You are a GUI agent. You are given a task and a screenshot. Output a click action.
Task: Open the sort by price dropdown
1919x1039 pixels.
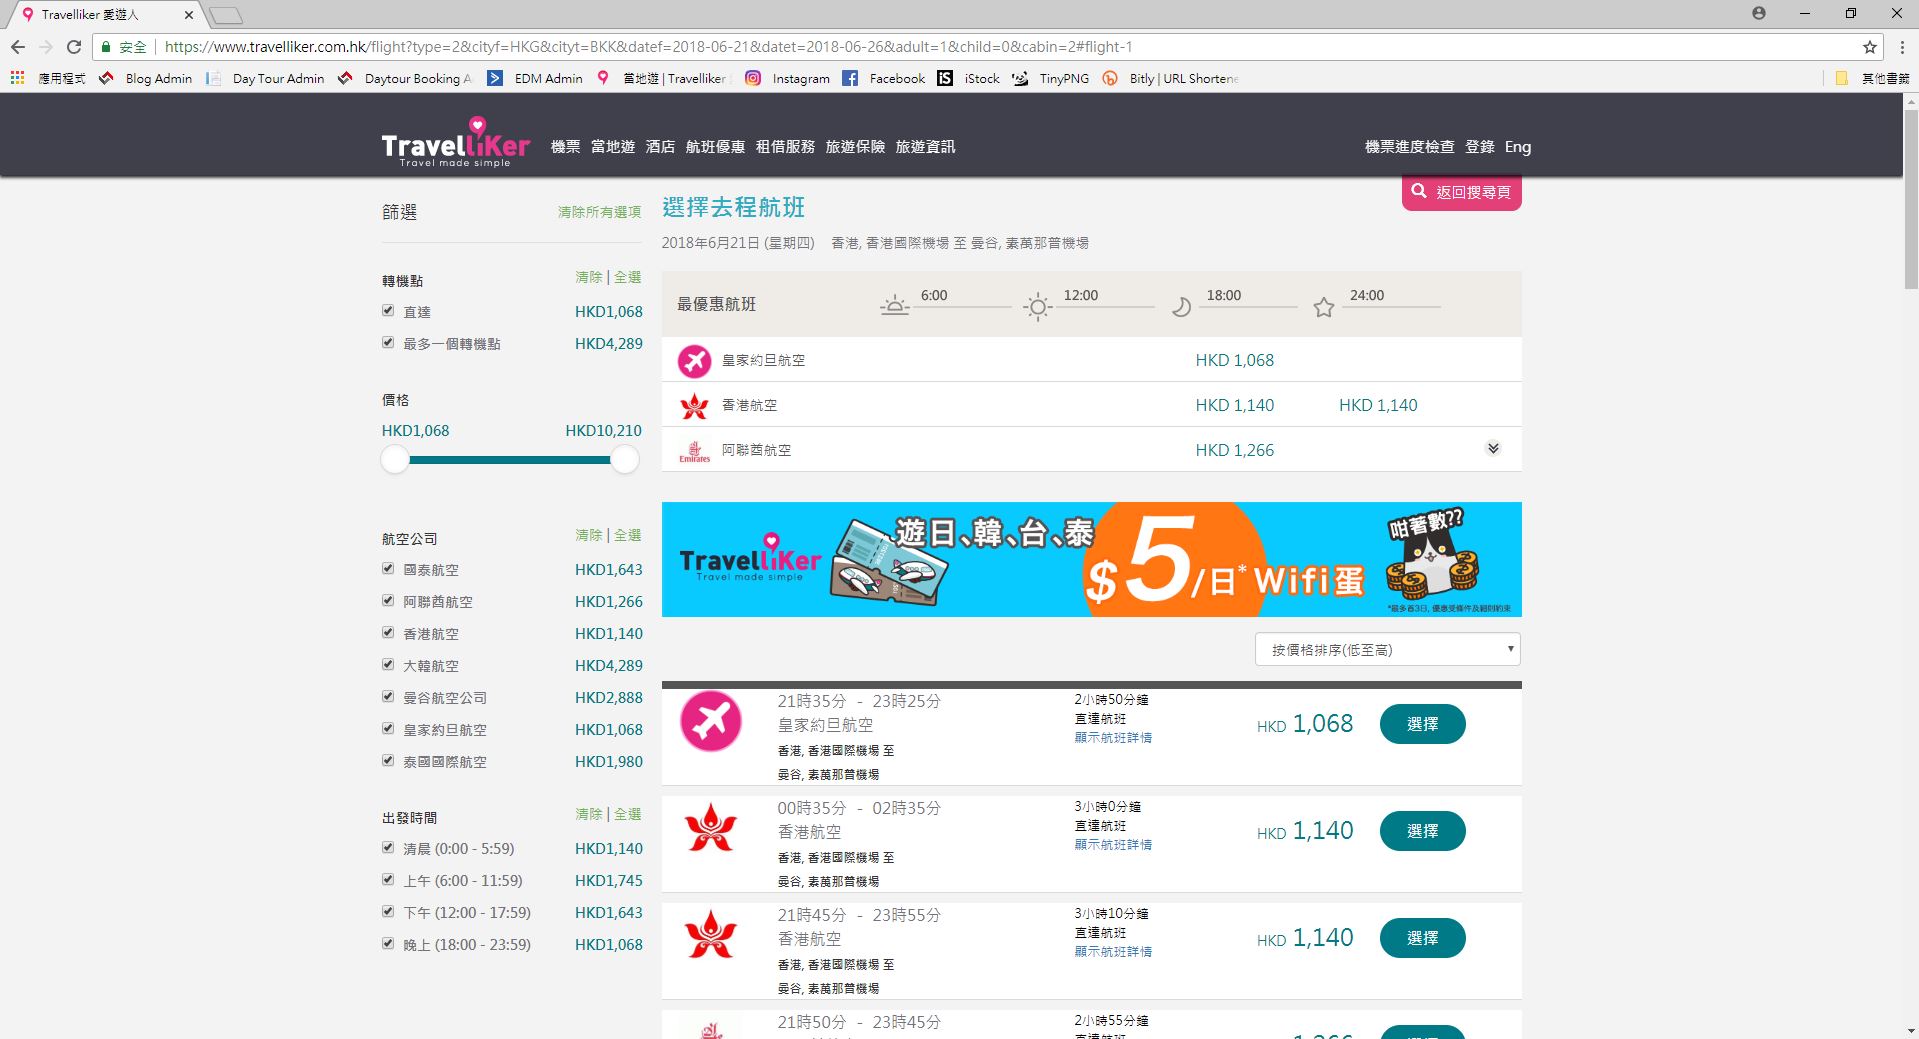(1388, 650)
